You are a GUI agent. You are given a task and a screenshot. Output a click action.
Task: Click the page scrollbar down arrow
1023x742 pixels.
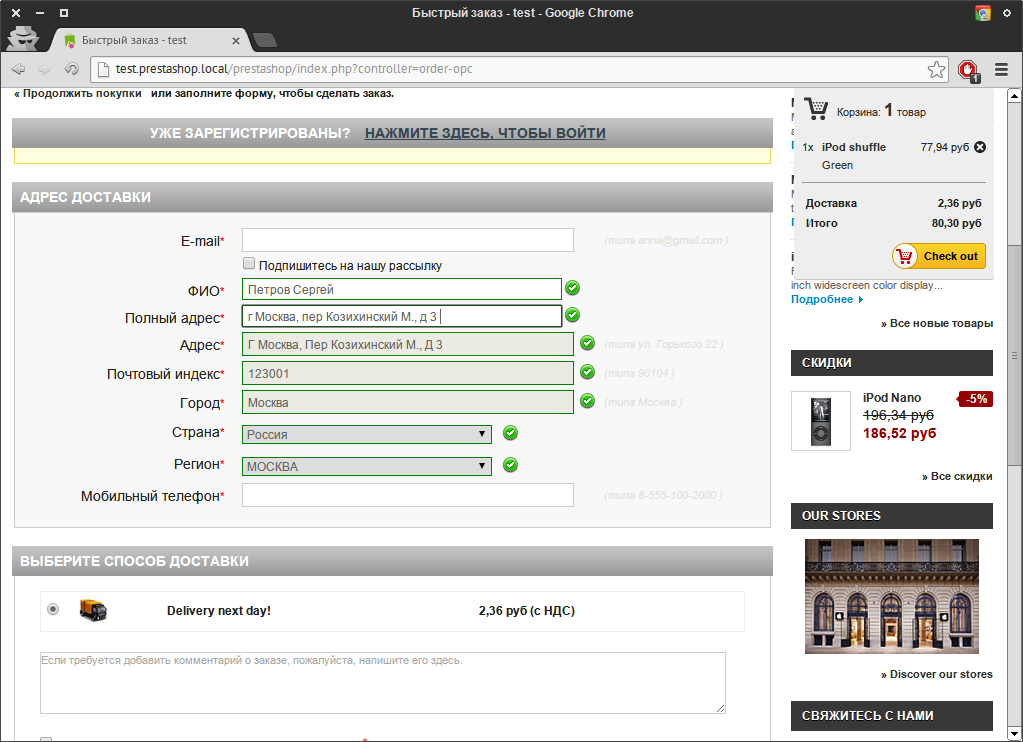click(1014, 734)
